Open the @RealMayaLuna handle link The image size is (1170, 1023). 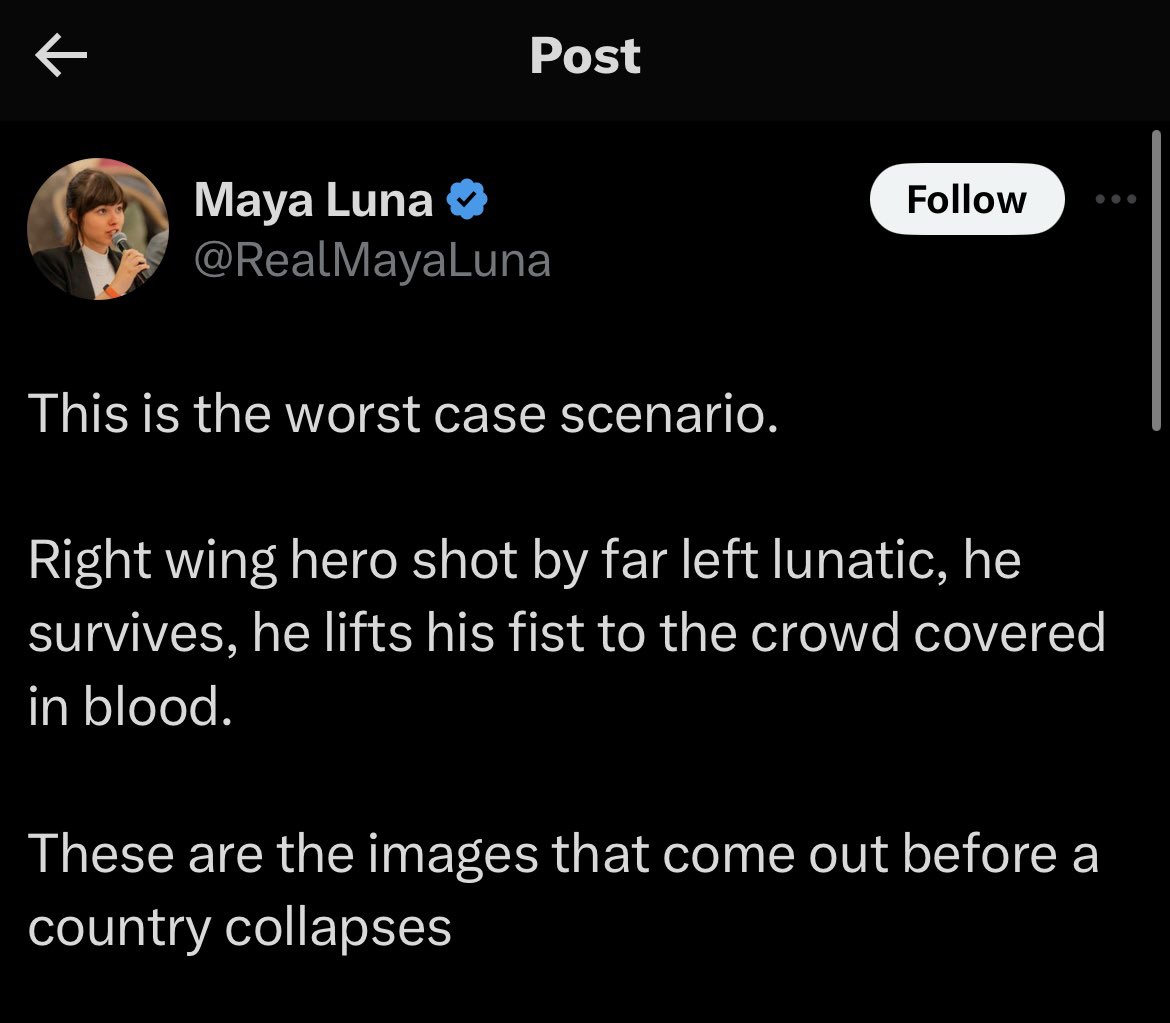click(x=372, y=260)
